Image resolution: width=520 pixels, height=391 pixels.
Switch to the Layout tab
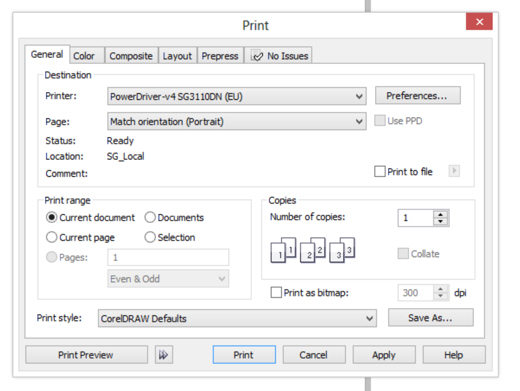(177, 56)
